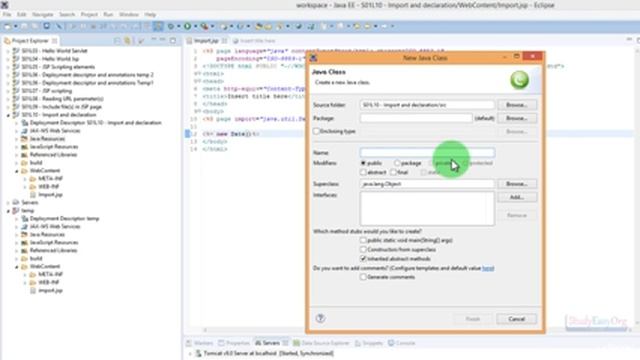
Task: Select 'Tomcat v8.0 Server at localhost' row
Action: click(268, 353)
